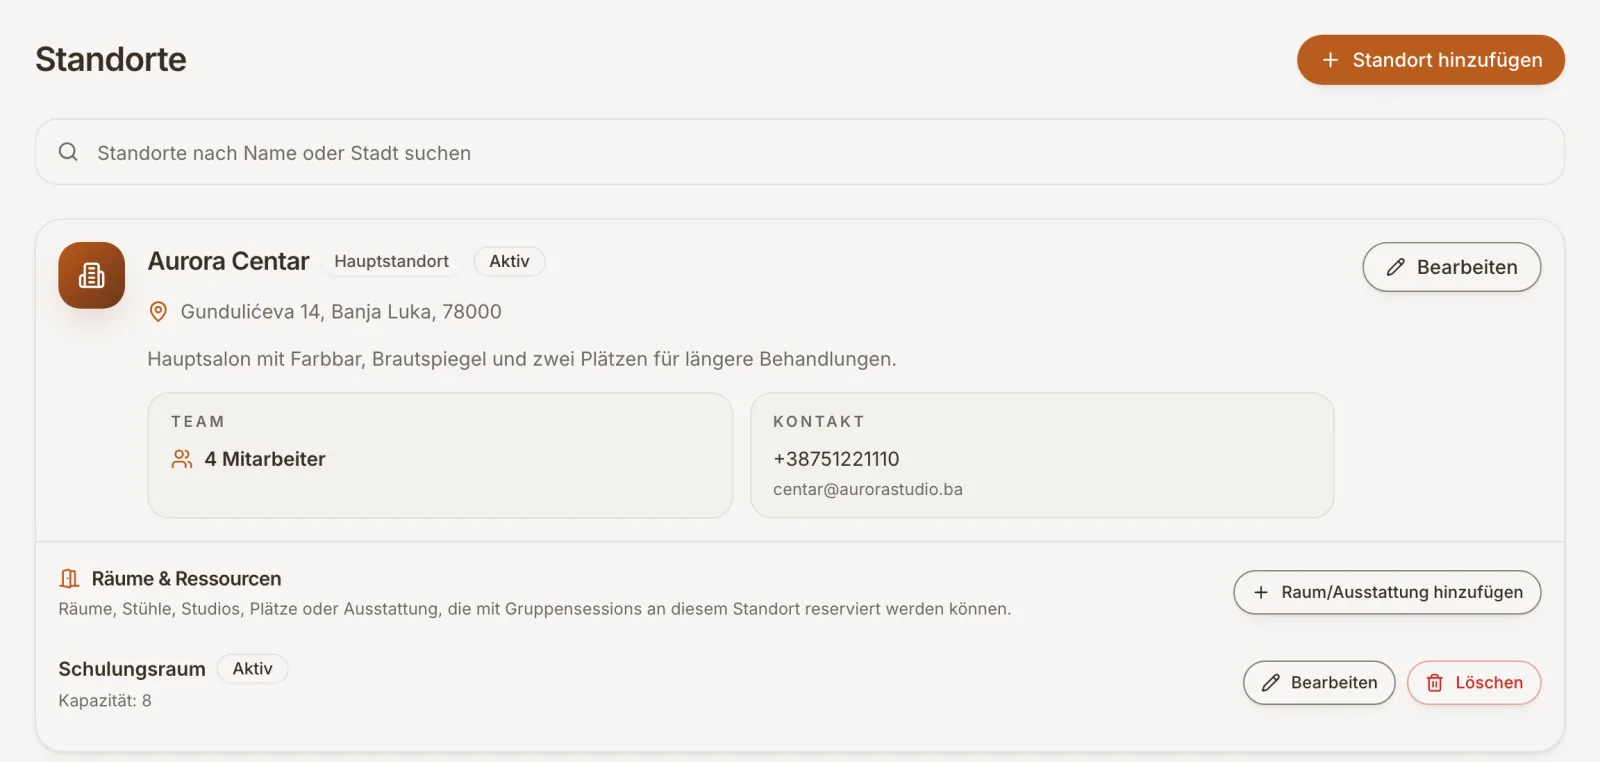1600x762 pixels.
Task: Click the Aurora Centar building icon
Action: tap(91, 275)
